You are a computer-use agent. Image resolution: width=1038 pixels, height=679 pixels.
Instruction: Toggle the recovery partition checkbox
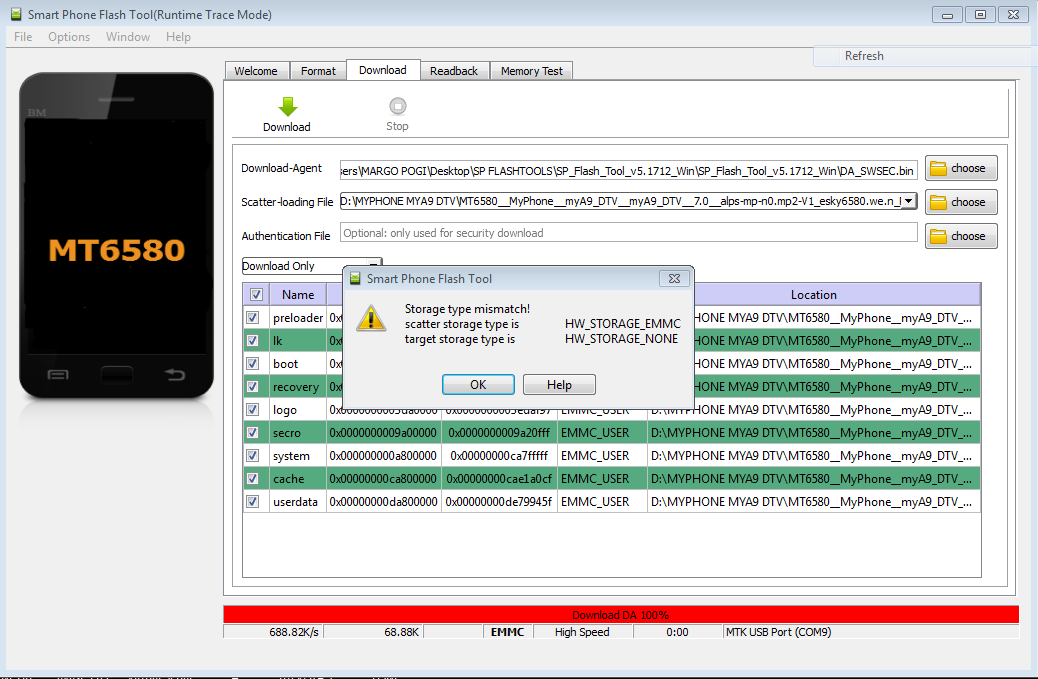point(253,386)
